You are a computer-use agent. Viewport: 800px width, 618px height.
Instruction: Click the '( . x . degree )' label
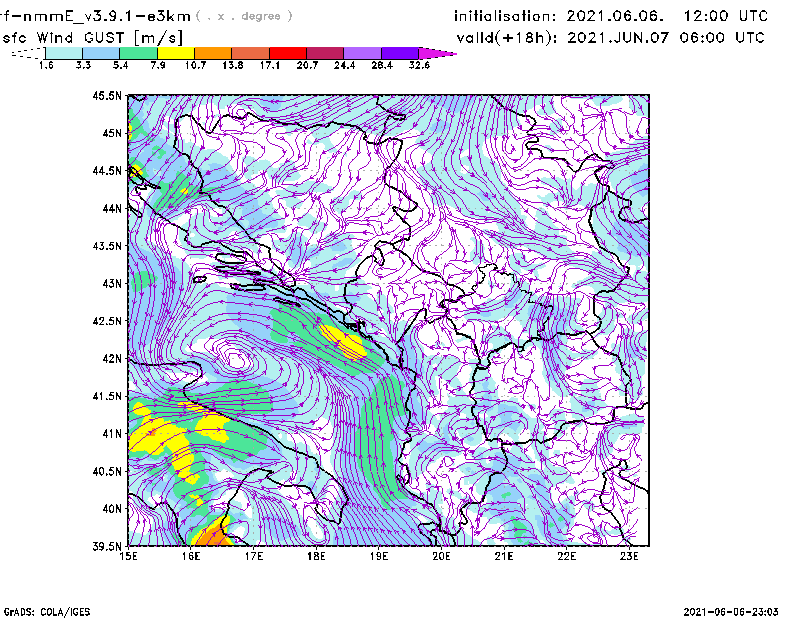pos(244,16)
